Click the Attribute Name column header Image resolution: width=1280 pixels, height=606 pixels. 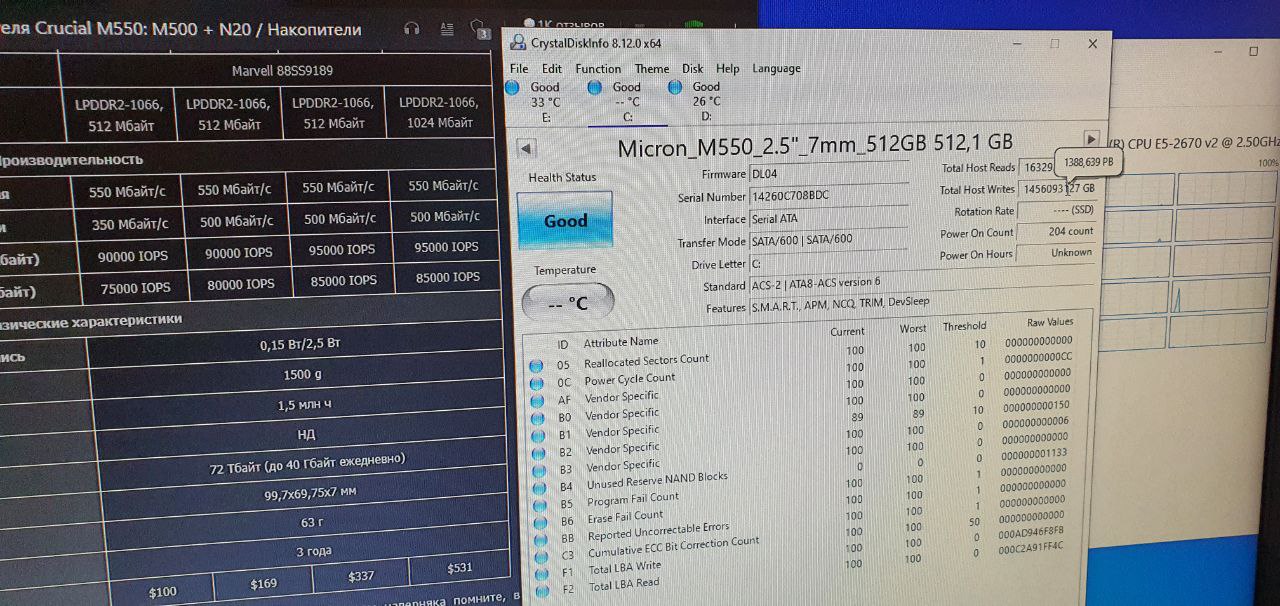(621, 342)
